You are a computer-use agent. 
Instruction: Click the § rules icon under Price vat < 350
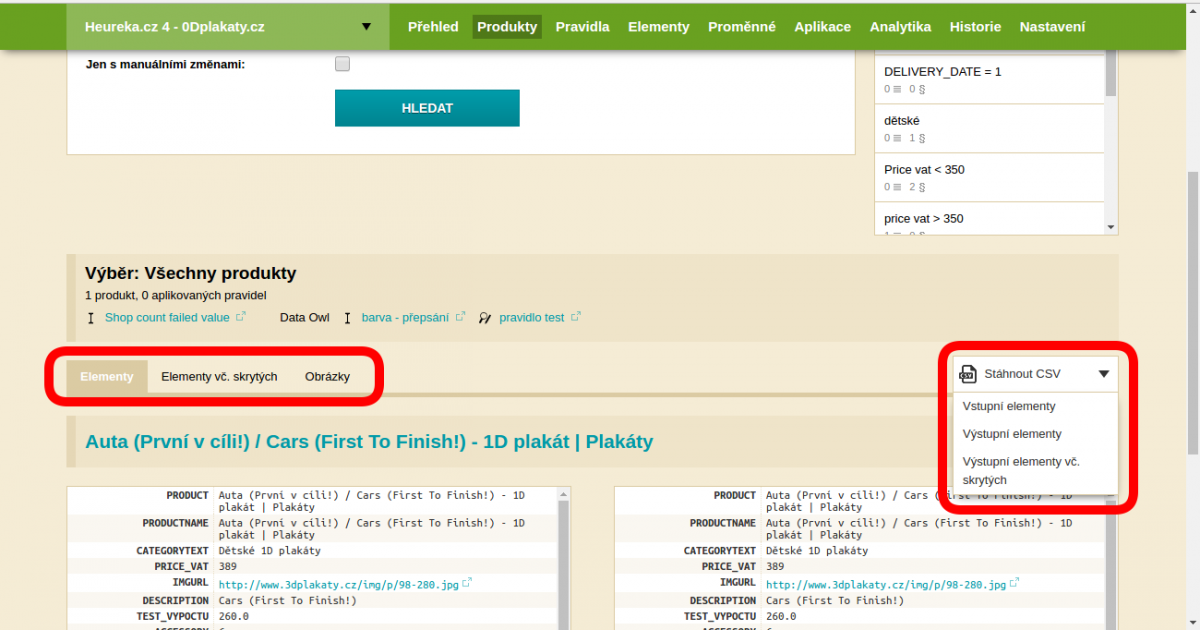(922, 187)
